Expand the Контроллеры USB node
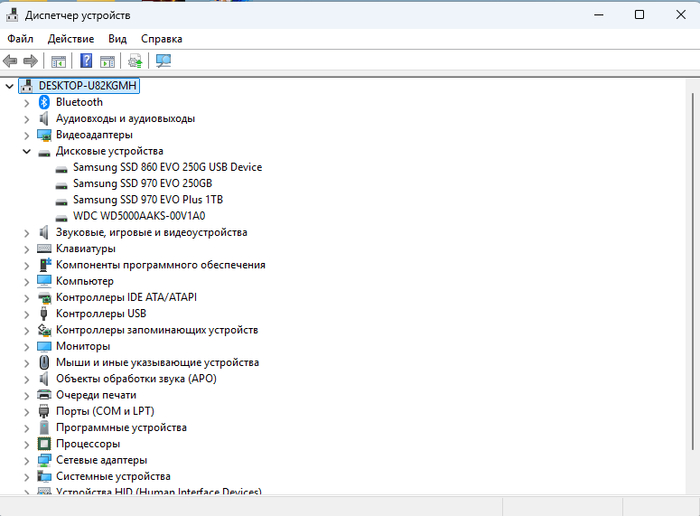Screen dimensions: 700x516 (x=27, y=314)
